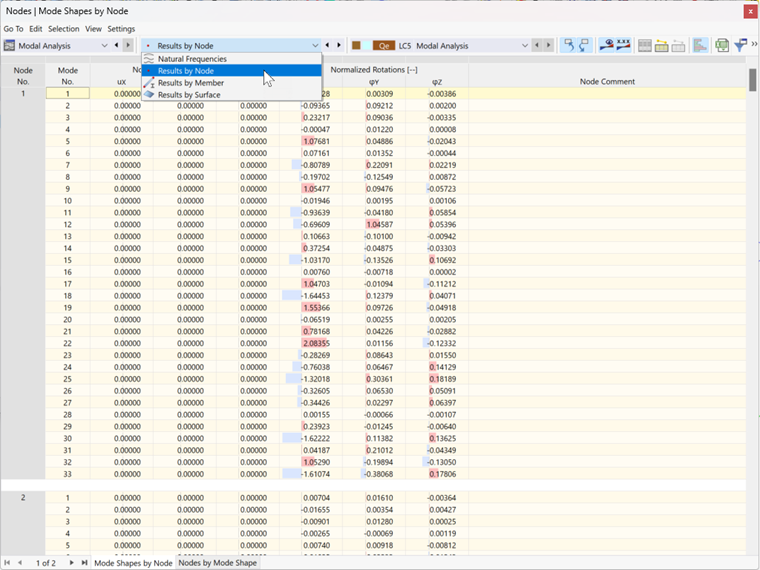This screenshot has height=570, width=760.
Task: Click Normalized Rotations column header
Action: (x=374, y=69)
